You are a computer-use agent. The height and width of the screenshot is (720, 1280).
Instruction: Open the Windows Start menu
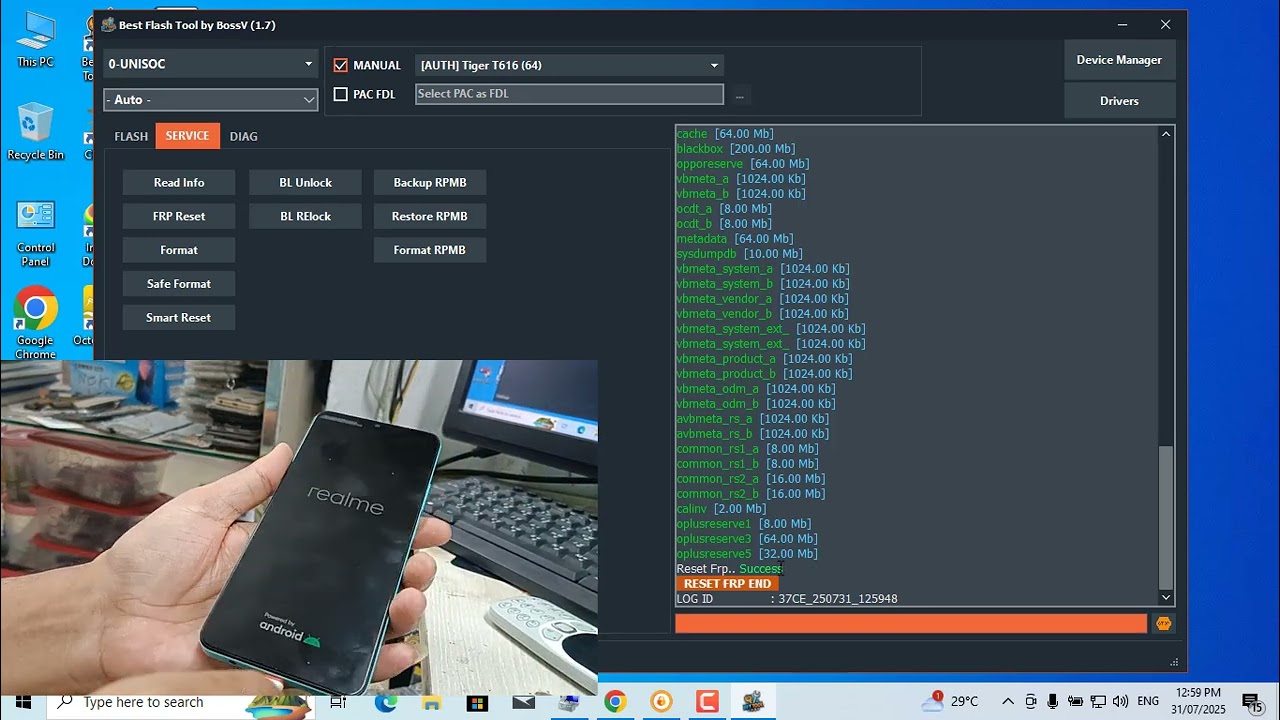coord(23,702)
